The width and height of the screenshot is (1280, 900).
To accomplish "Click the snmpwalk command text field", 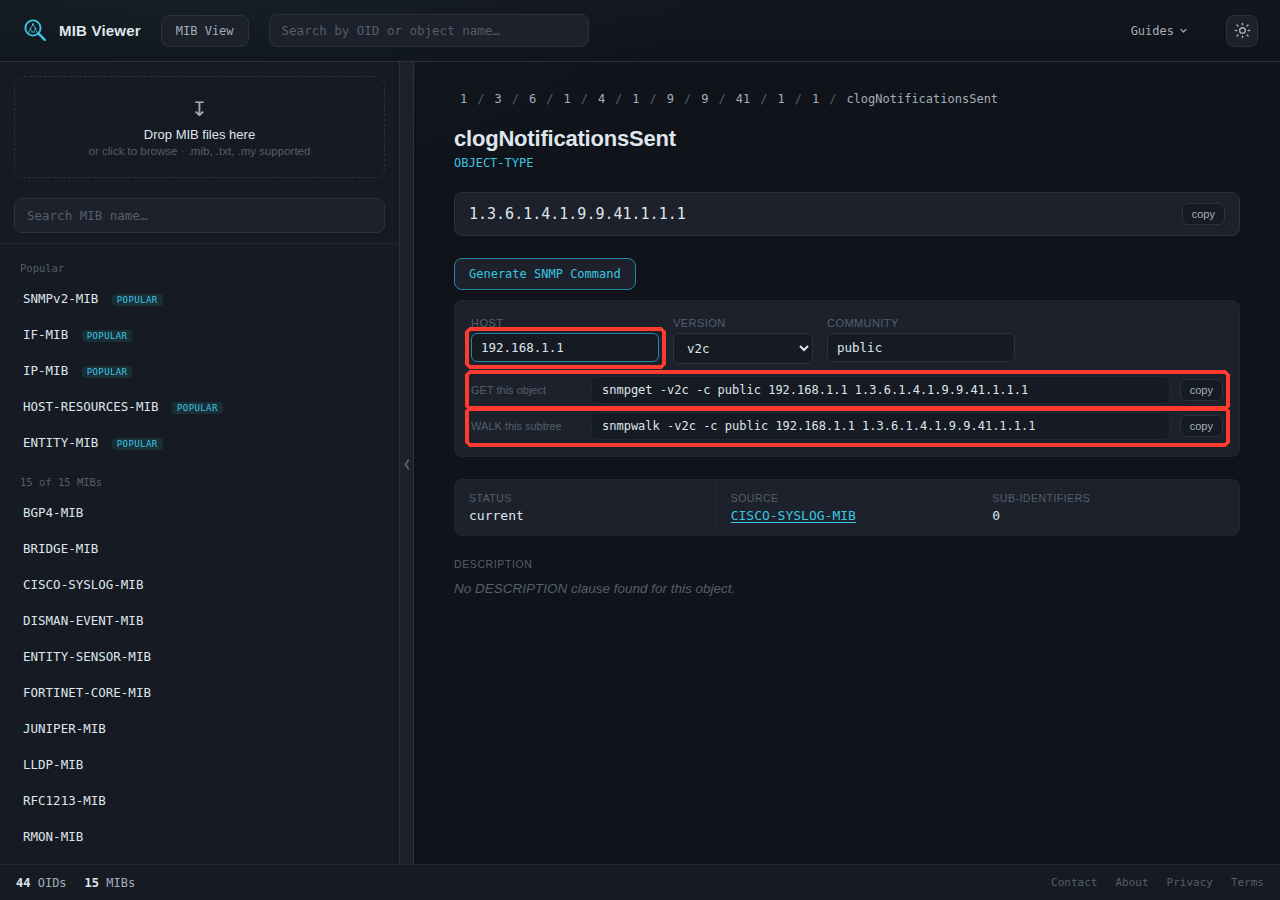I will tap(880, 426).
